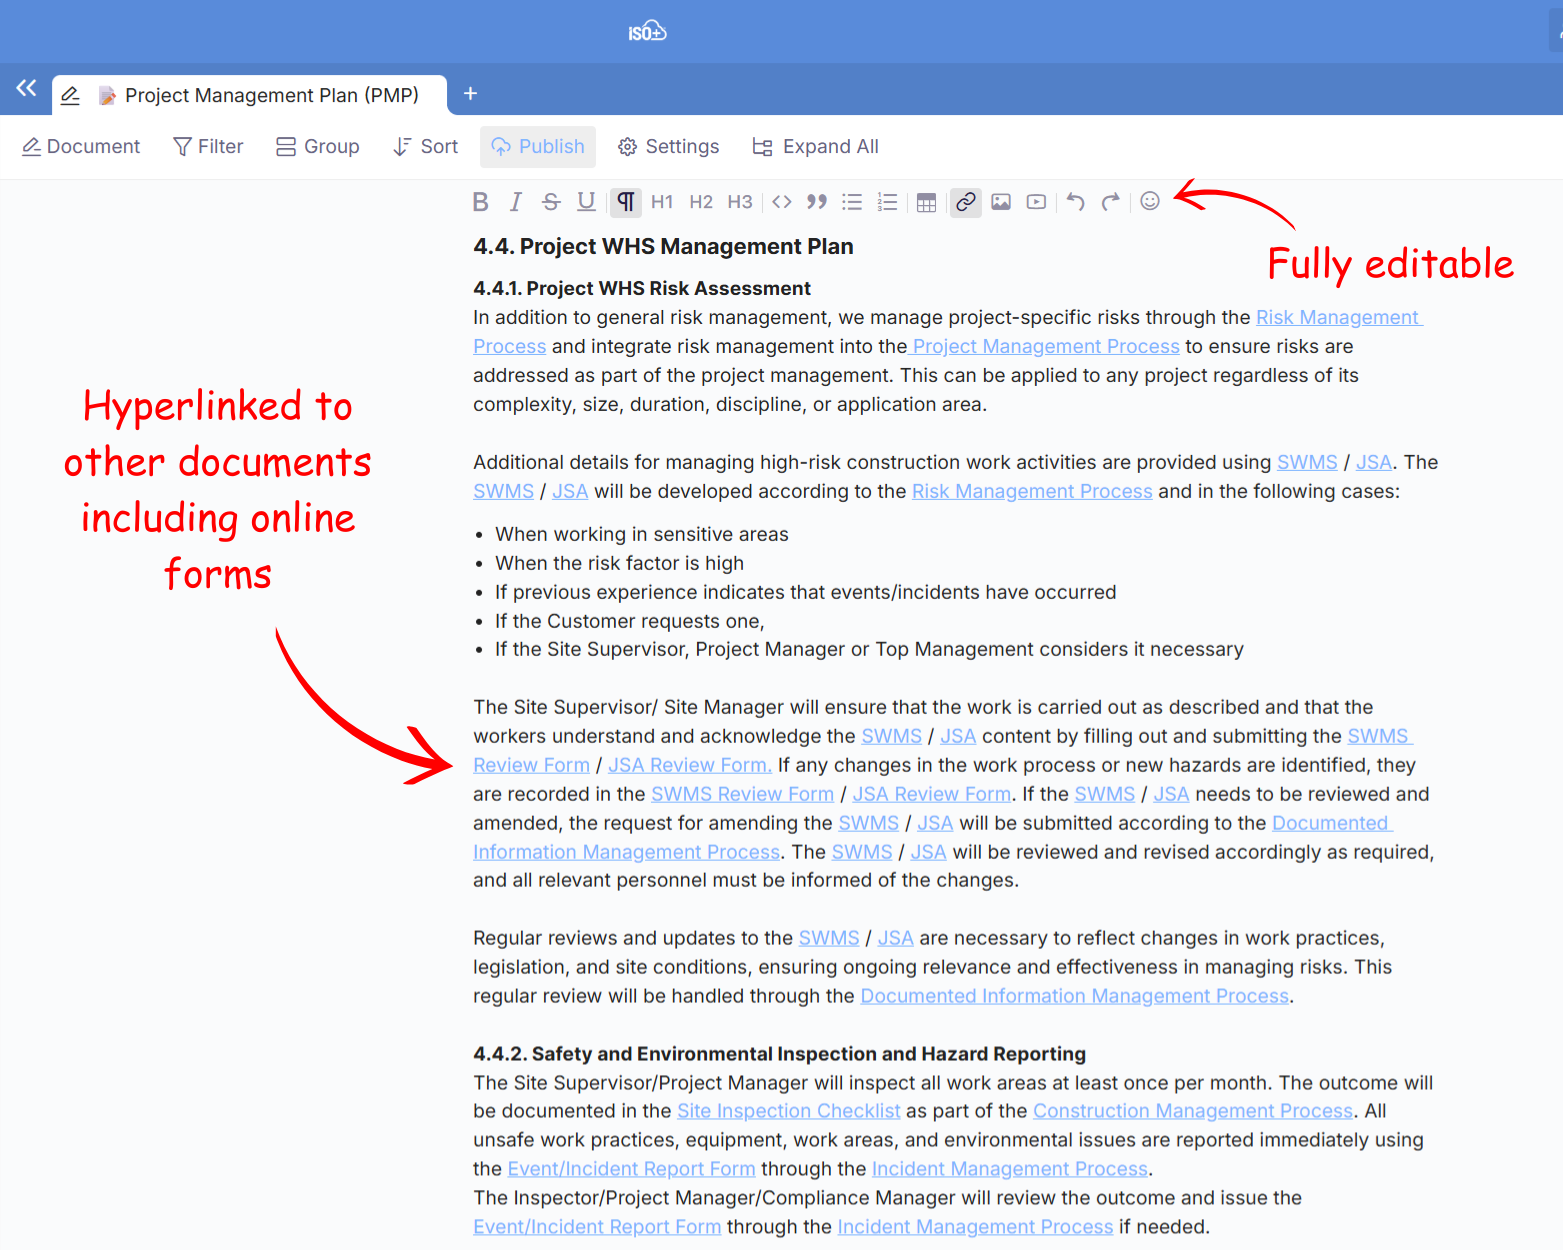Expand All document sections
Image resolution: width=1563 pixels, height=1250 pixels.
click(815, 147)
